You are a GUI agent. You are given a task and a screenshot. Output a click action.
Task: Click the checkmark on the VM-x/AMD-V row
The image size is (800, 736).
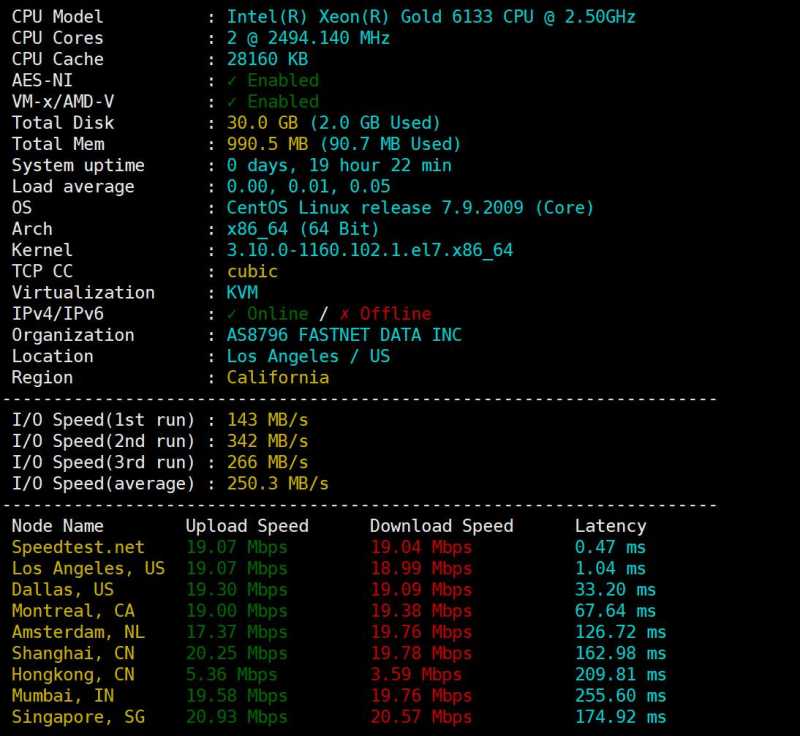point(232,102)
